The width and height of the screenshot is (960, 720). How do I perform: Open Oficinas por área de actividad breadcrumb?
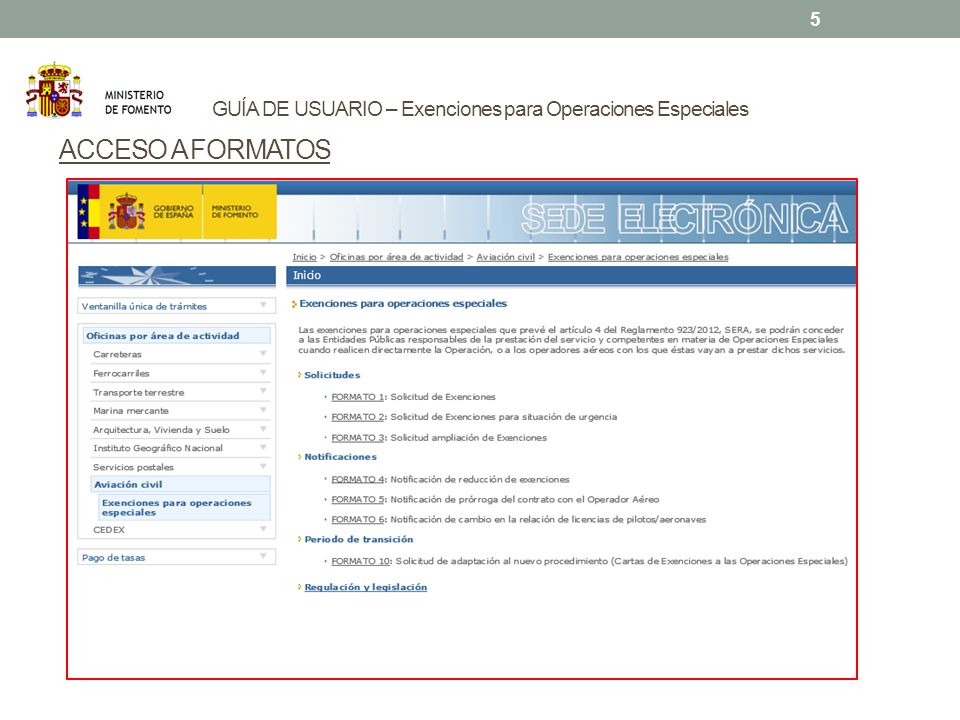click(397, 257)
